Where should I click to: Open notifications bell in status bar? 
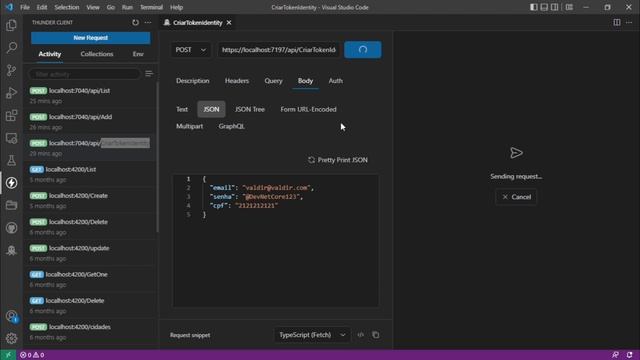tap(629, 355)
